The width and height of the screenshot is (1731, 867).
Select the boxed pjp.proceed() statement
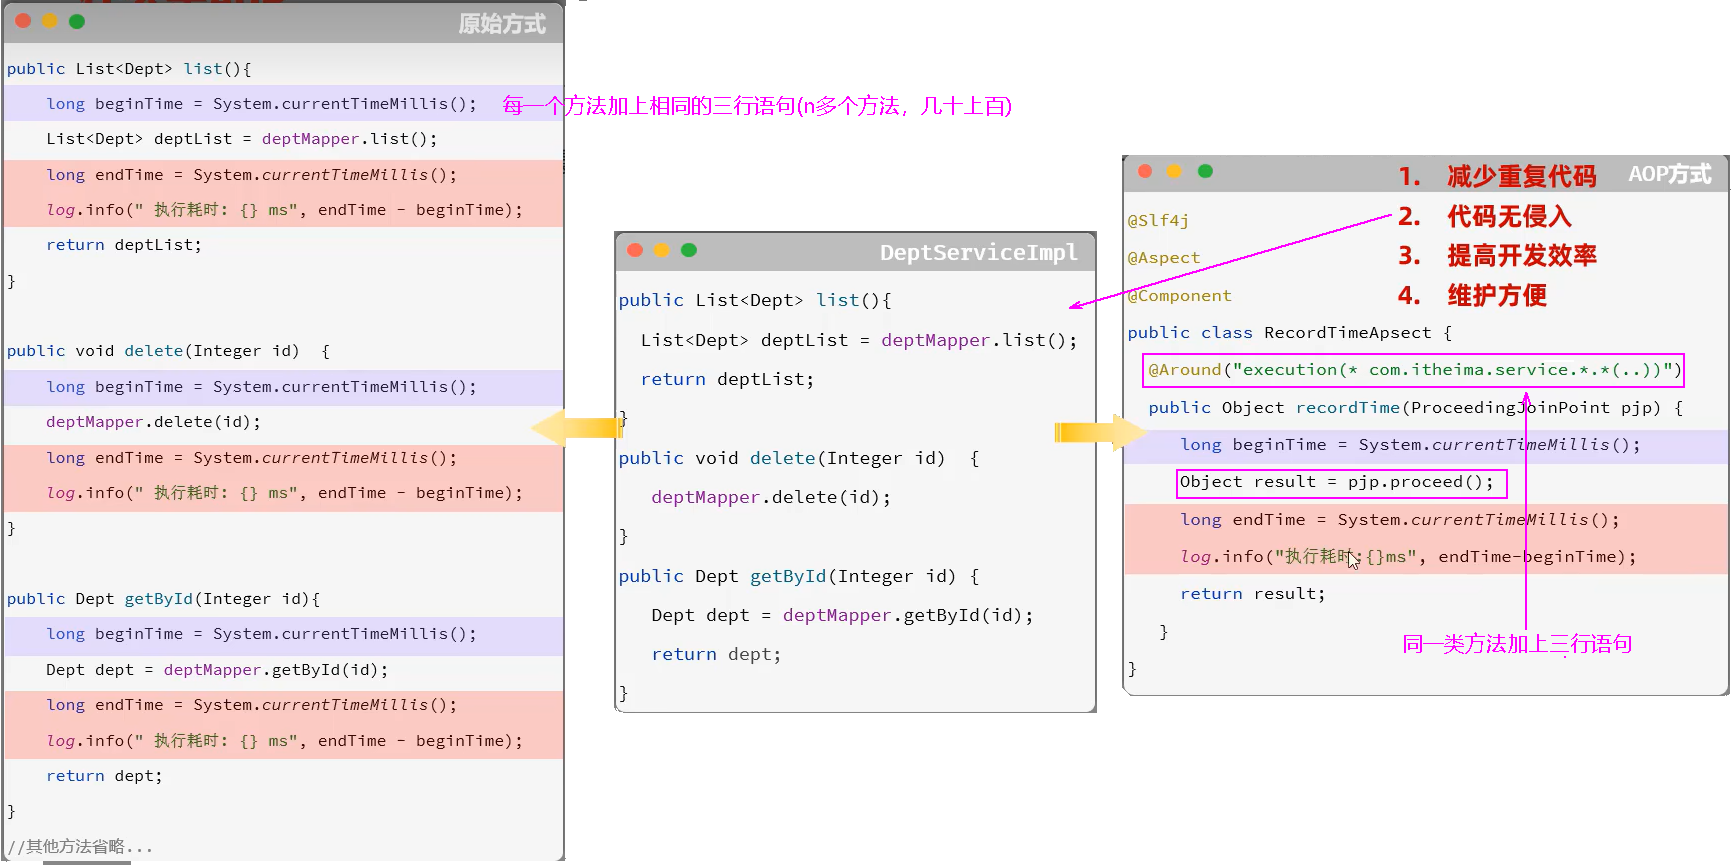coord(1341,483)
